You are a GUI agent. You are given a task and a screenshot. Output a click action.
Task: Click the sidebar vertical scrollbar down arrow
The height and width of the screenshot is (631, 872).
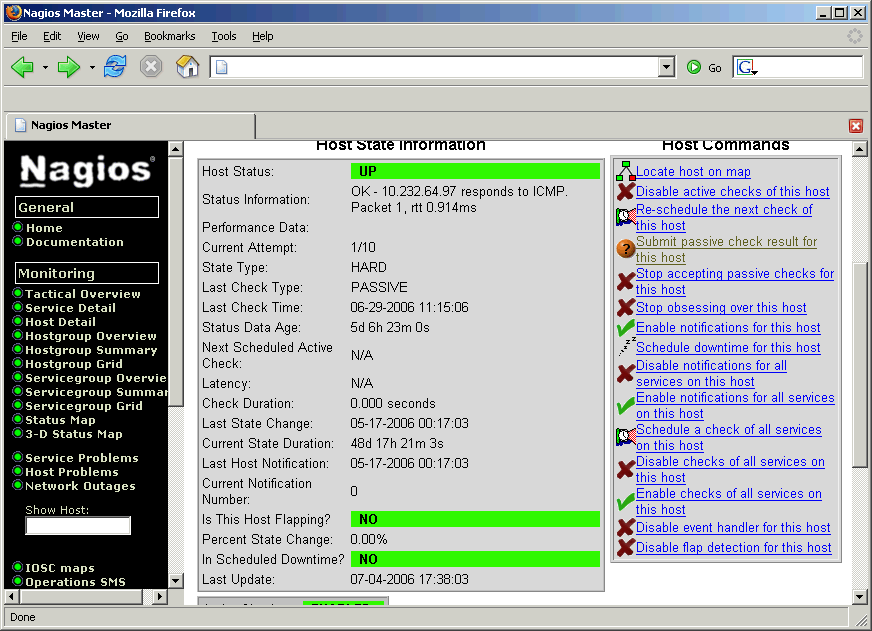(175, 581)
